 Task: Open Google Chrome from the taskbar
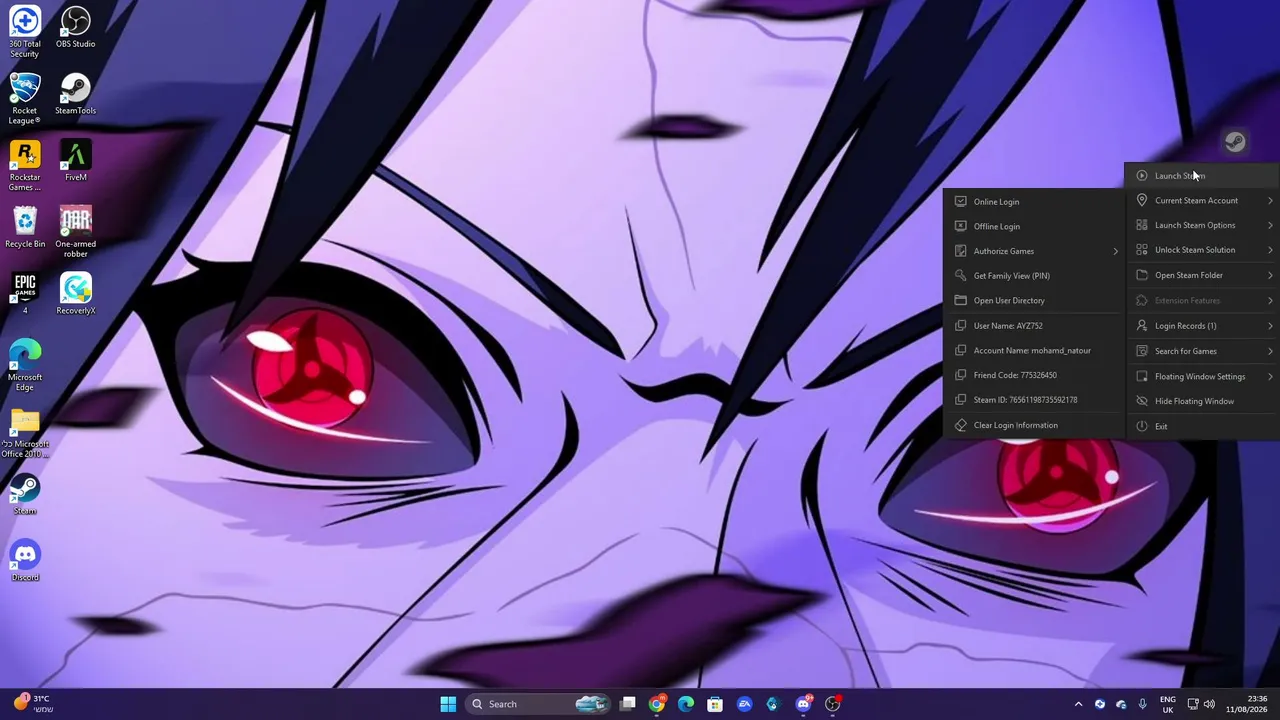[657, 704]
